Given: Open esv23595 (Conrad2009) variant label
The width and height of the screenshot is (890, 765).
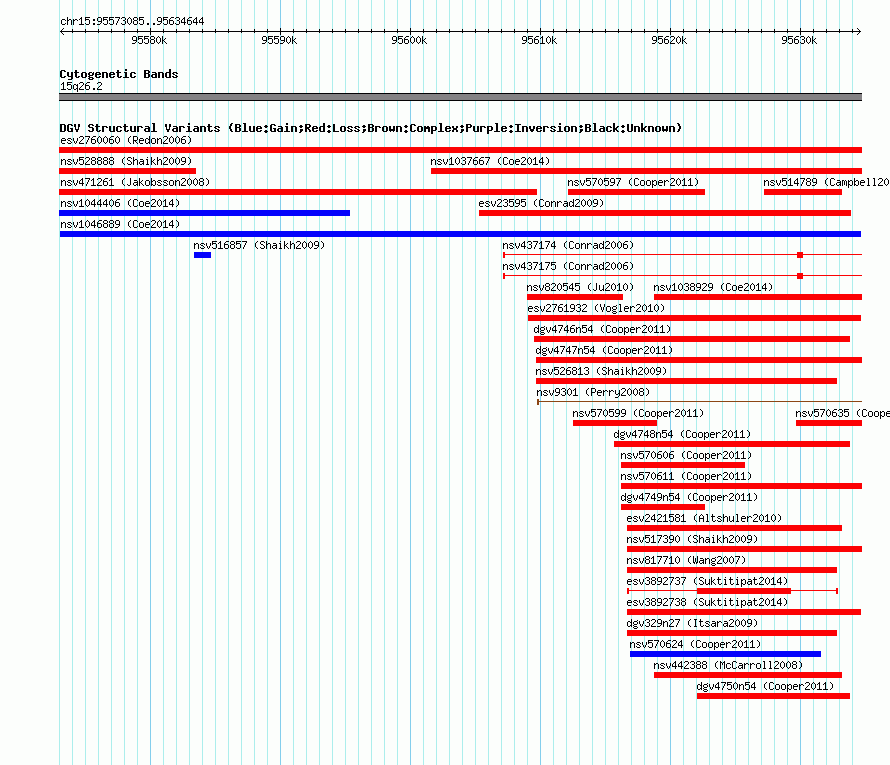Looking at the screenshot, I should [541, 203].
